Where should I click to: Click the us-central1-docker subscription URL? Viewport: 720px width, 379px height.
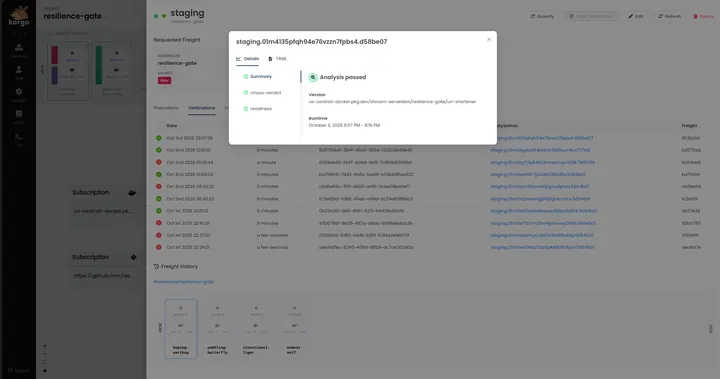click(102, 211)
